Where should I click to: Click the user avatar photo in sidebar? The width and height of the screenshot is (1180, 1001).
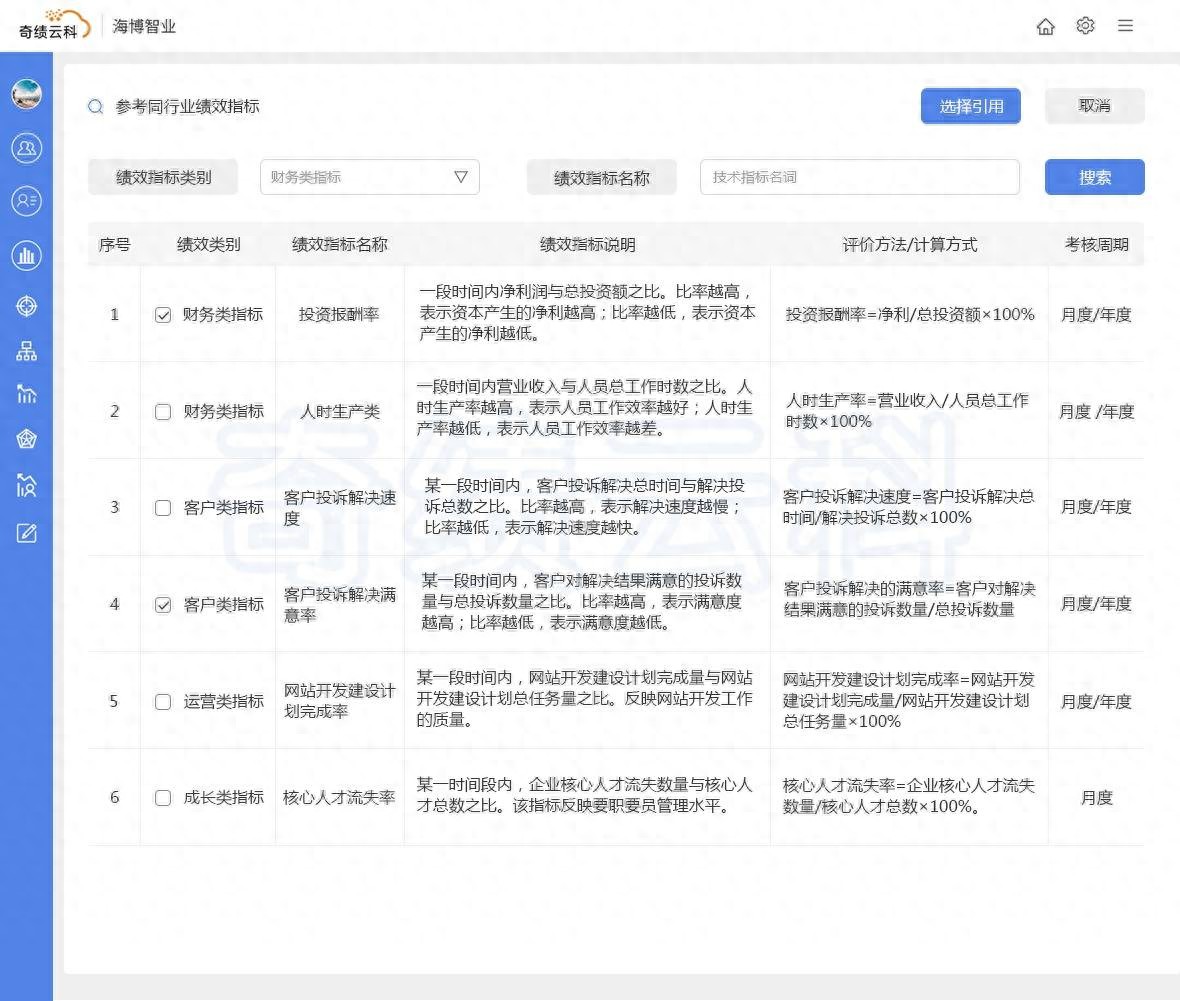(x=26, y=94)
